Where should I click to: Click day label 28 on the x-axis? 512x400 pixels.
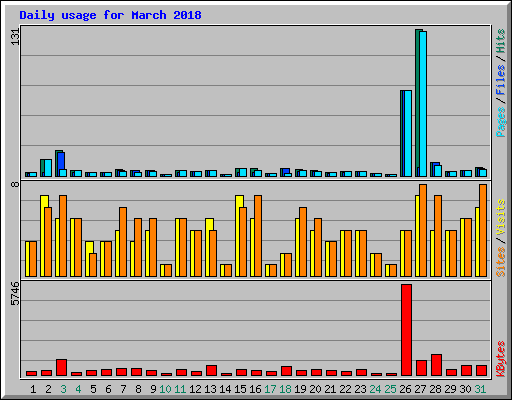coord(435,389)
